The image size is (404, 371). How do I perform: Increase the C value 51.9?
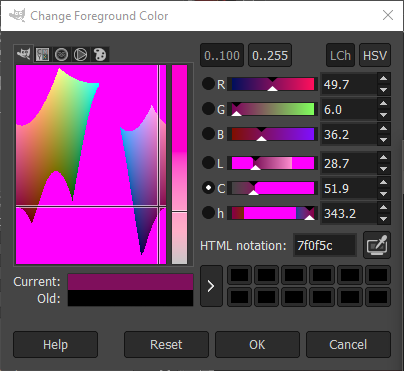coord(384,183)
